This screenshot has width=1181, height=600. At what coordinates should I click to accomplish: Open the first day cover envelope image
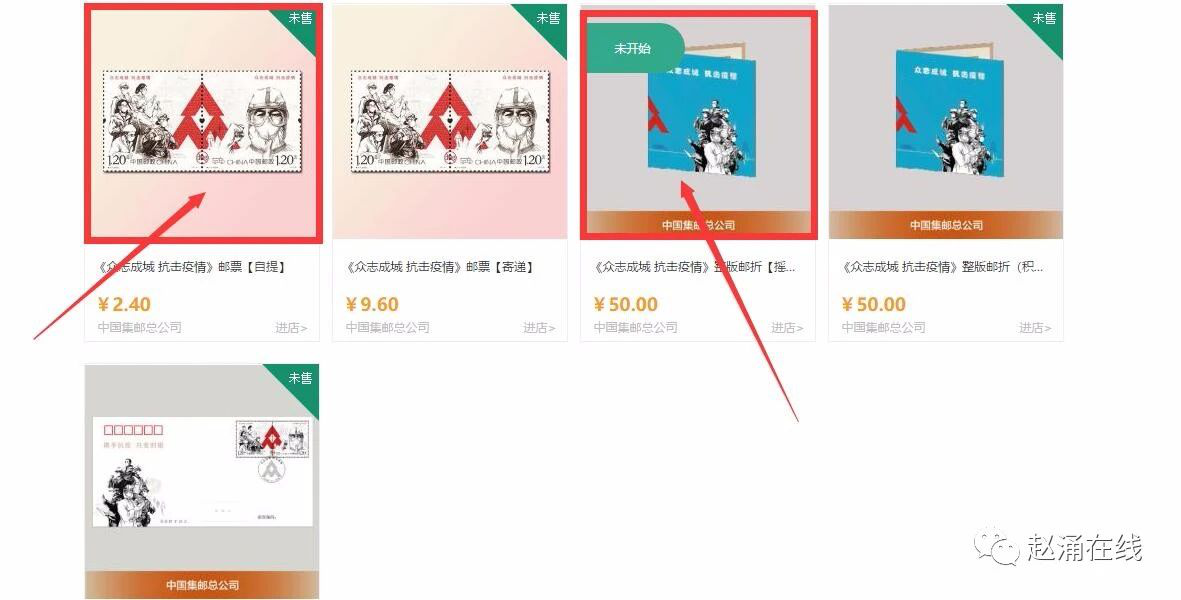click(x=202, y=482)
